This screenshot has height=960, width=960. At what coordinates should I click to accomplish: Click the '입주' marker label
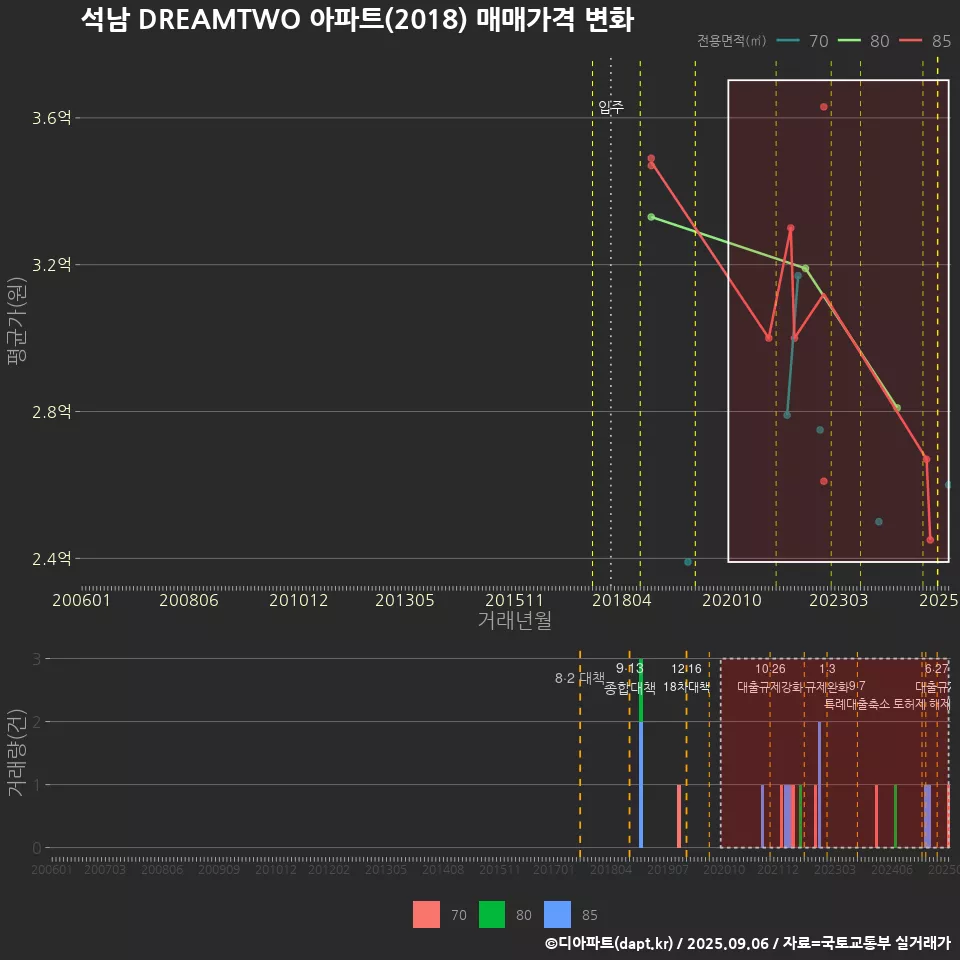(x=611, y=108)
